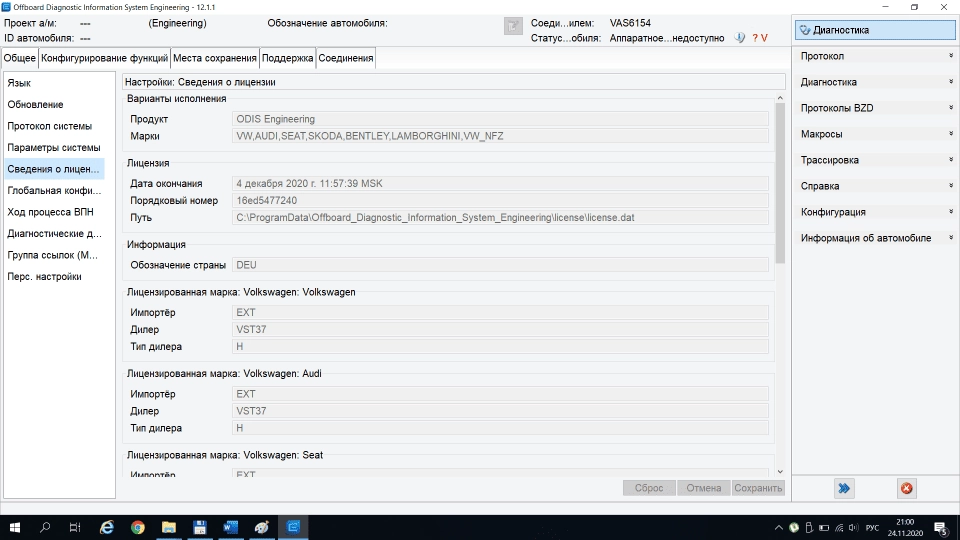The height and width of the screenshot is (540, 960).
Task: Open Конфигурирование функций tab
Action: click(x=104, y=58)
